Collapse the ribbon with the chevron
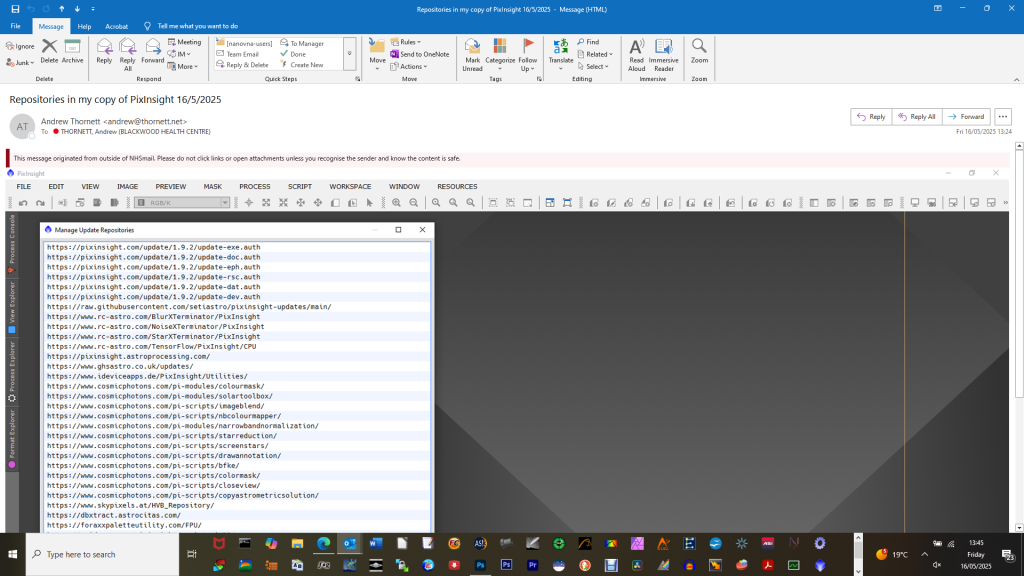 [1016, 79]
